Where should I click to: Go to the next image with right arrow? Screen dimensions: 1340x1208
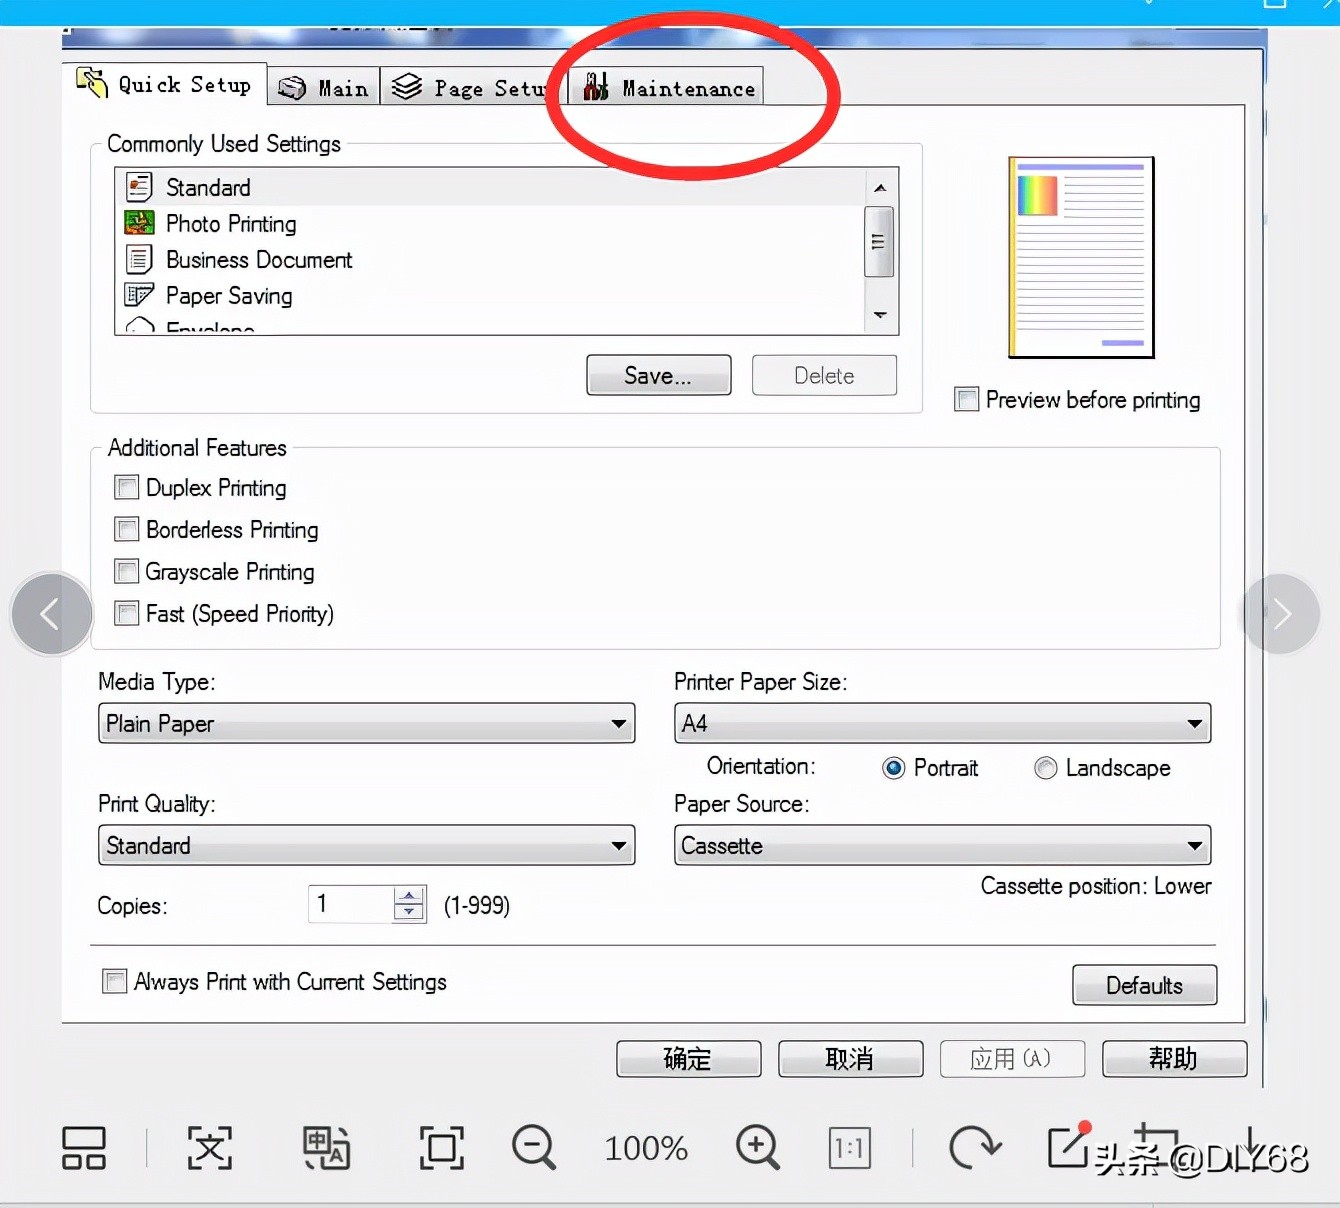pos(1281,614)
